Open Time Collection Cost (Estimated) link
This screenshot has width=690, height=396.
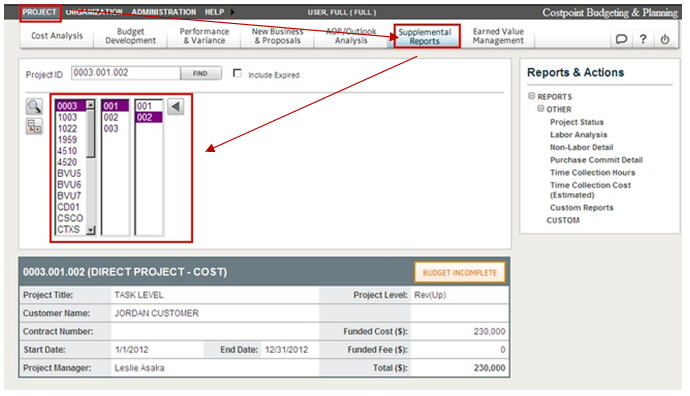click(x=590, y=190)
